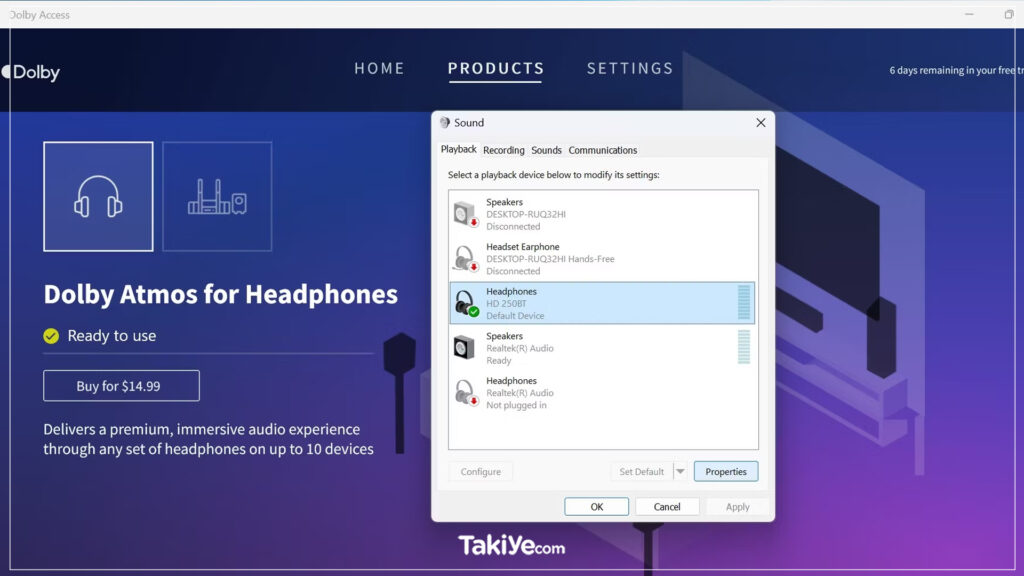
Task: Confirm the Sound dialog with OK
Action: coord(596,507)
